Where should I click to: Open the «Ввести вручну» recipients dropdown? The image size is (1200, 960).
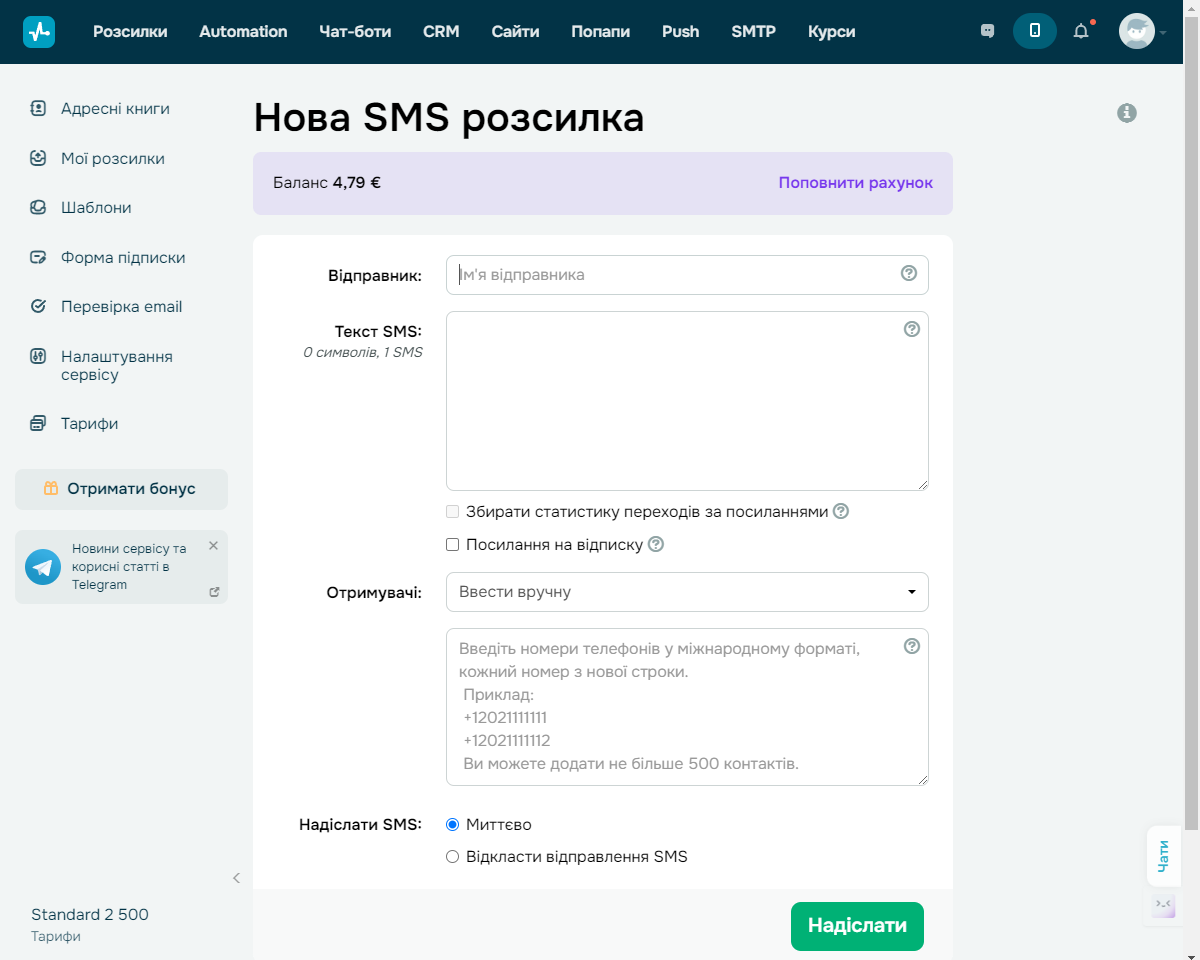coord(687,592)
